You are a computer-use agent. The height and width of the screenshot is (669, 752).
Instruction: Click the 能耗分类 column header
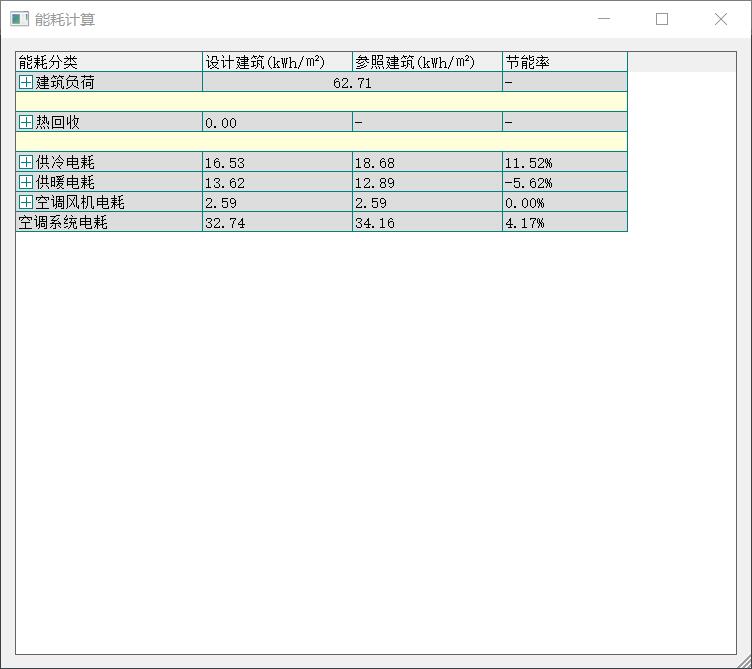(109, 63)
